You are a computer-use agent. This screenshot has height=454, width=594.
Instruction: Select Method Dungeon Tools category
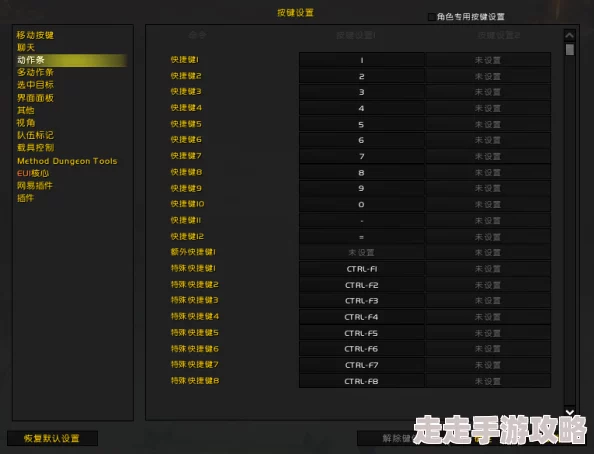[67, 161]
